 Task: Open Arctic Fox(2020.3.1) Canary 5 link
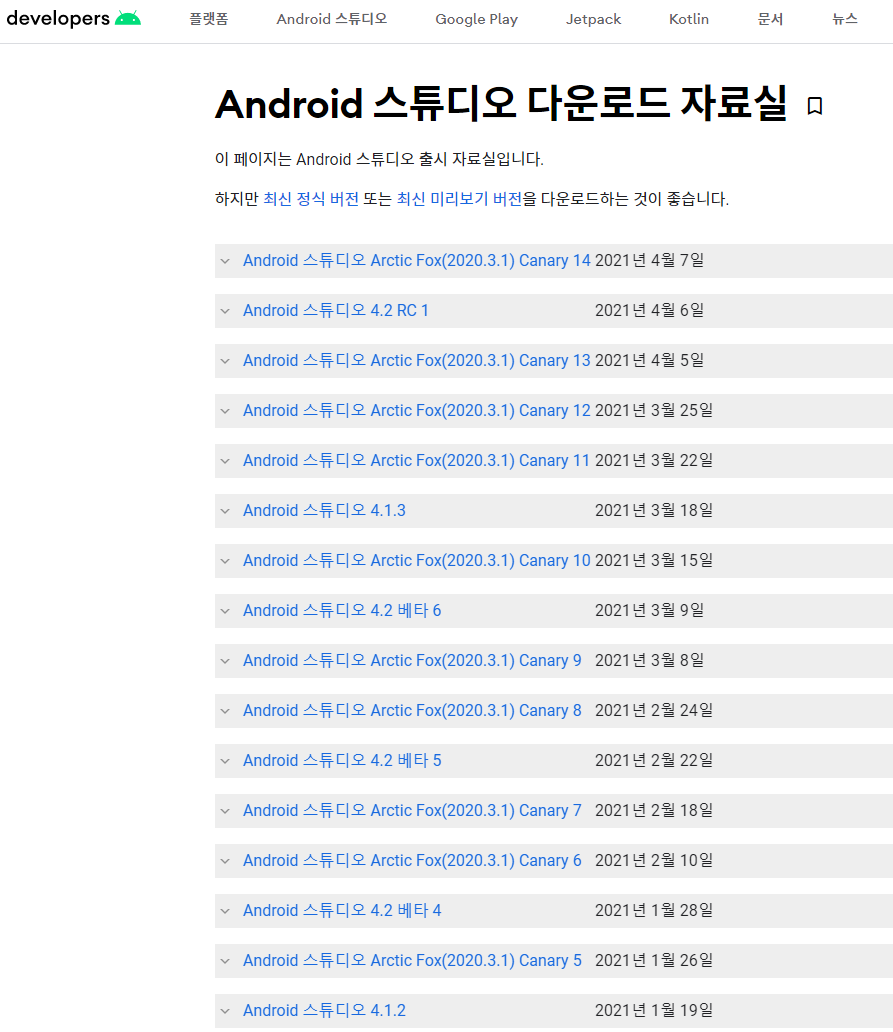click(412, 961)
